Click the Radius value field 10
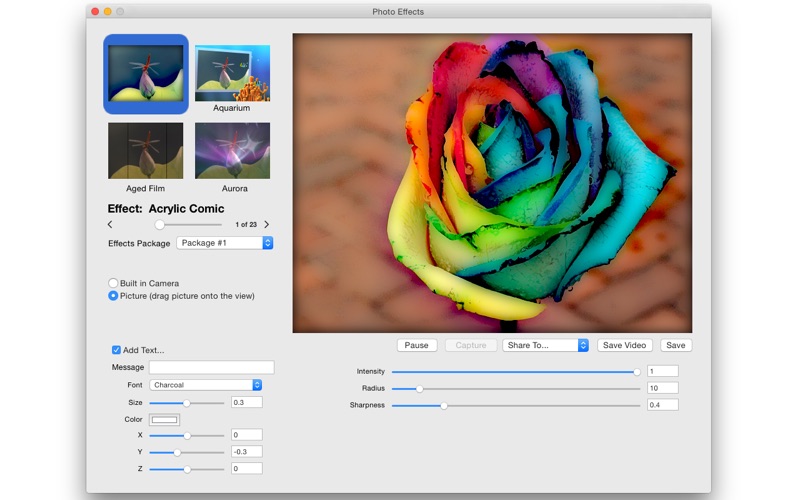Image resolution: width=800 pixels, height=500 pixels. click(x=663, y=388)
